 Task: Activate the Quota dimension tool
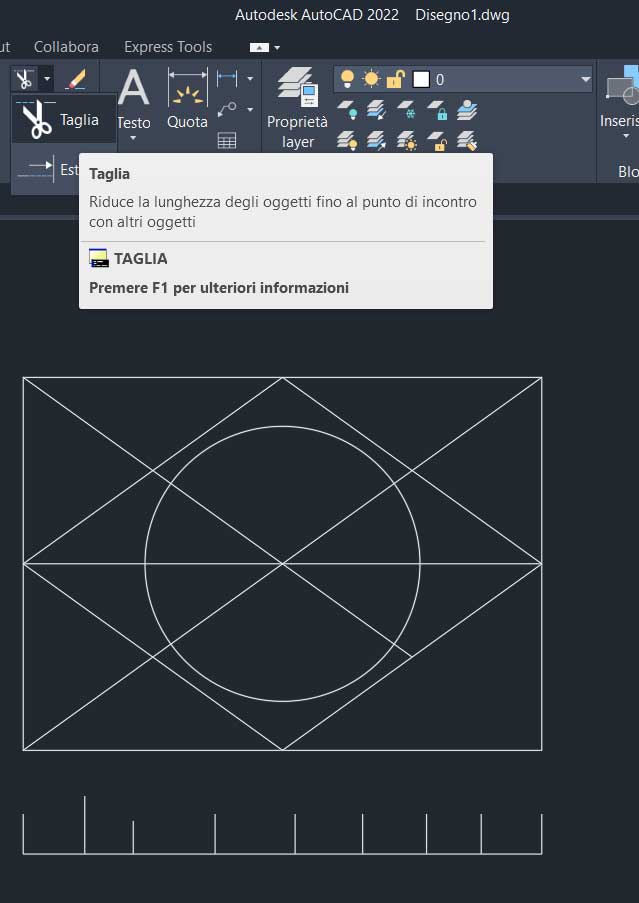click(x=187, y=98)
